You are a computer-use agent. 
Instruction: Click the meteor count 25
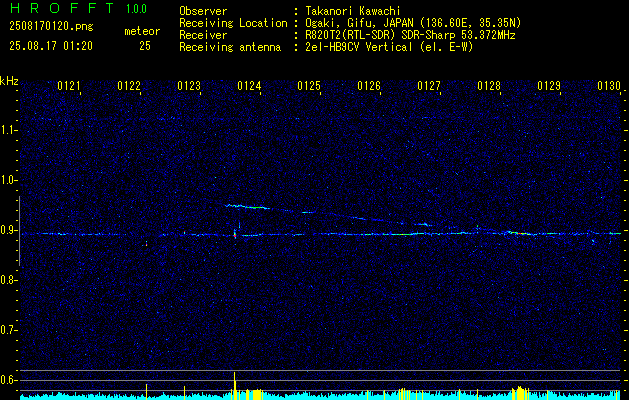145,46
